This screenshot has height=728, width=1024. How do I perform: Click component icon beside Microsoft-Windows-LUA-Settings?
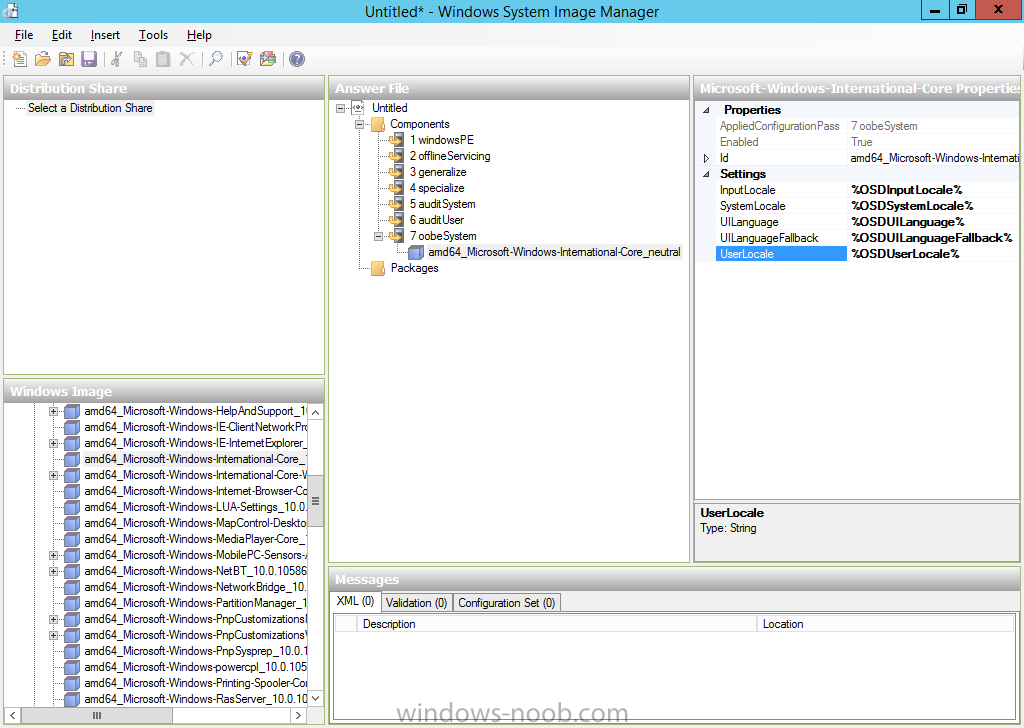tap(72, 507)
